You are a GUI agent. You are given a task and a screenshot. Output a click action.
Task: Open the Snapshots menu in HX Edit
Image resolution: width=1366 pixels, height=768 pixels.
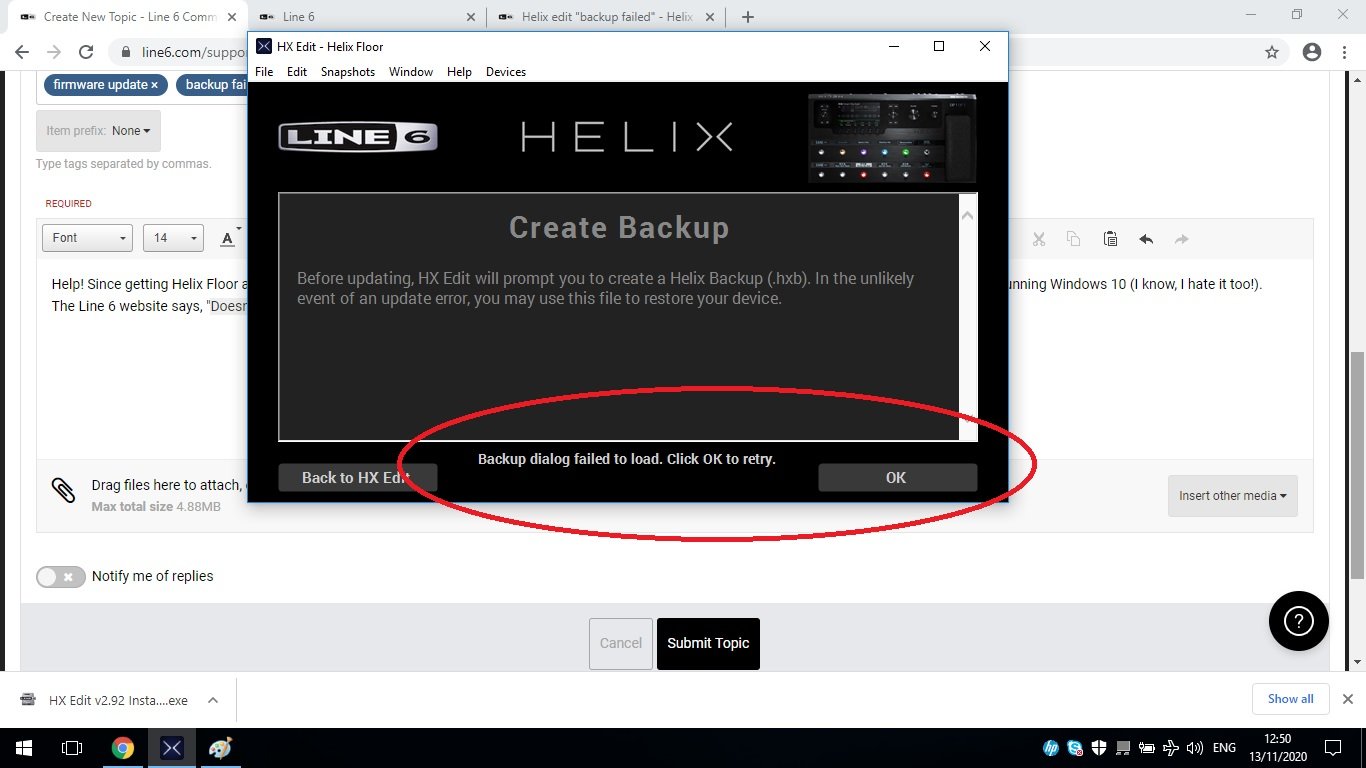point(348,72)
